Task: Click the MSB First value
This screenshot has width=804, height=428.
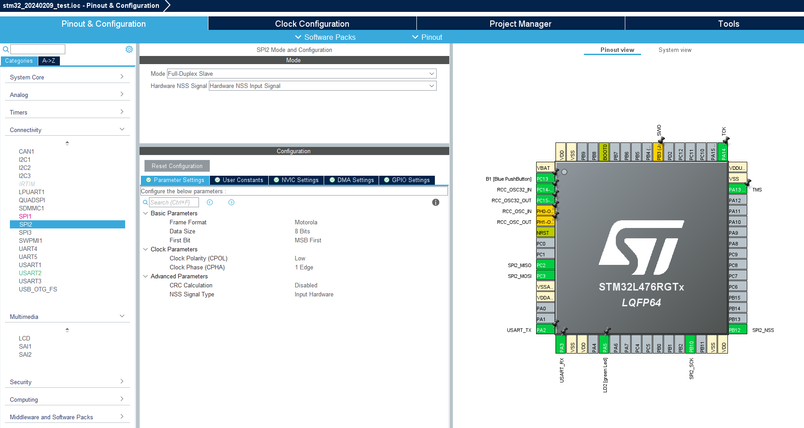Action: (308, 240)
